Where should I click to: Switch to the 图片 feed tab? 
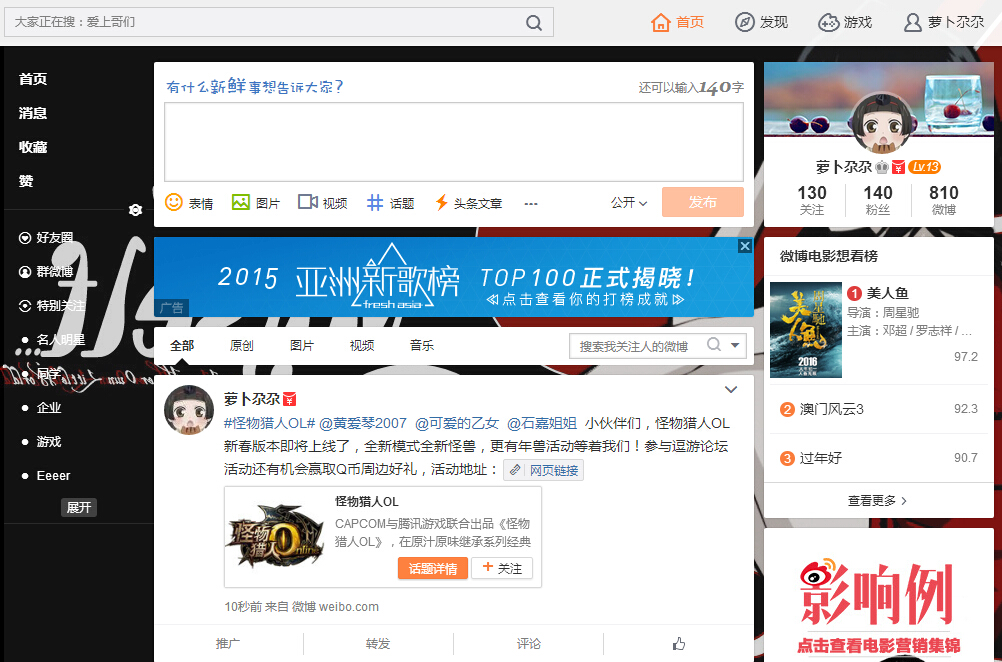click(302, 346)
